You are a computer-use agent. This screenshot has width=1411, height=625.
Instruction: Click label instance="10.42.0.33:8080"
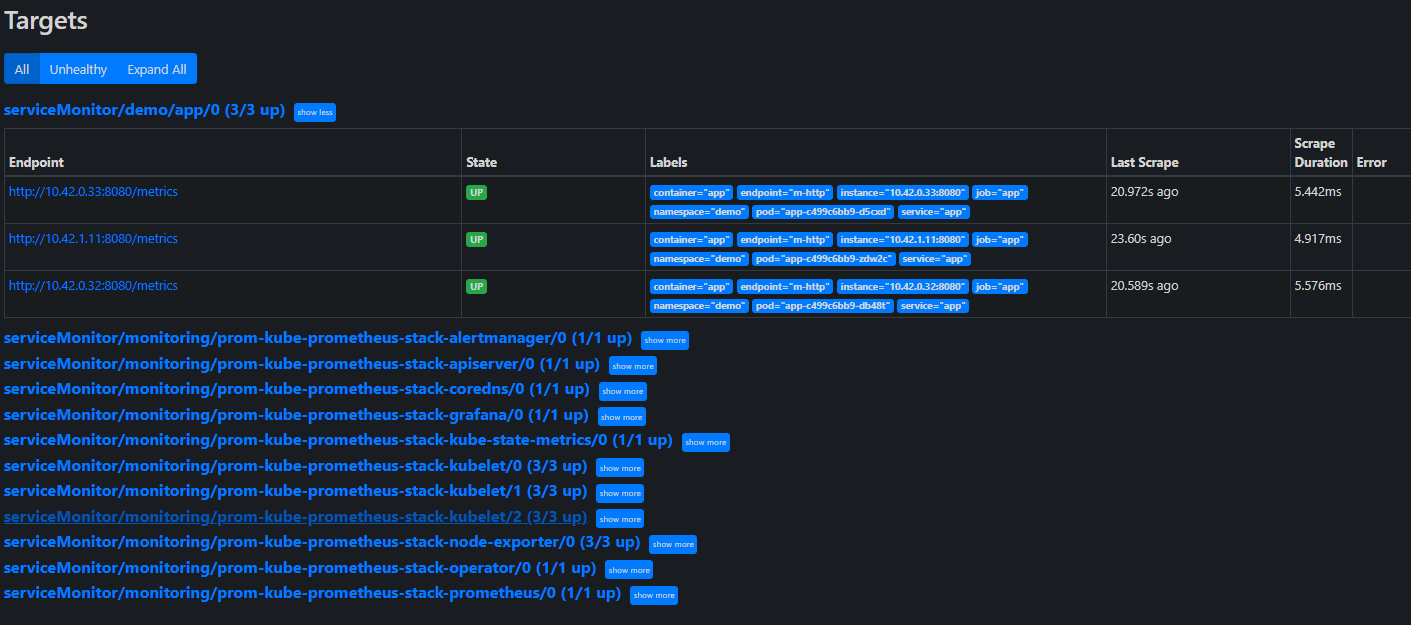pos(902,192)
